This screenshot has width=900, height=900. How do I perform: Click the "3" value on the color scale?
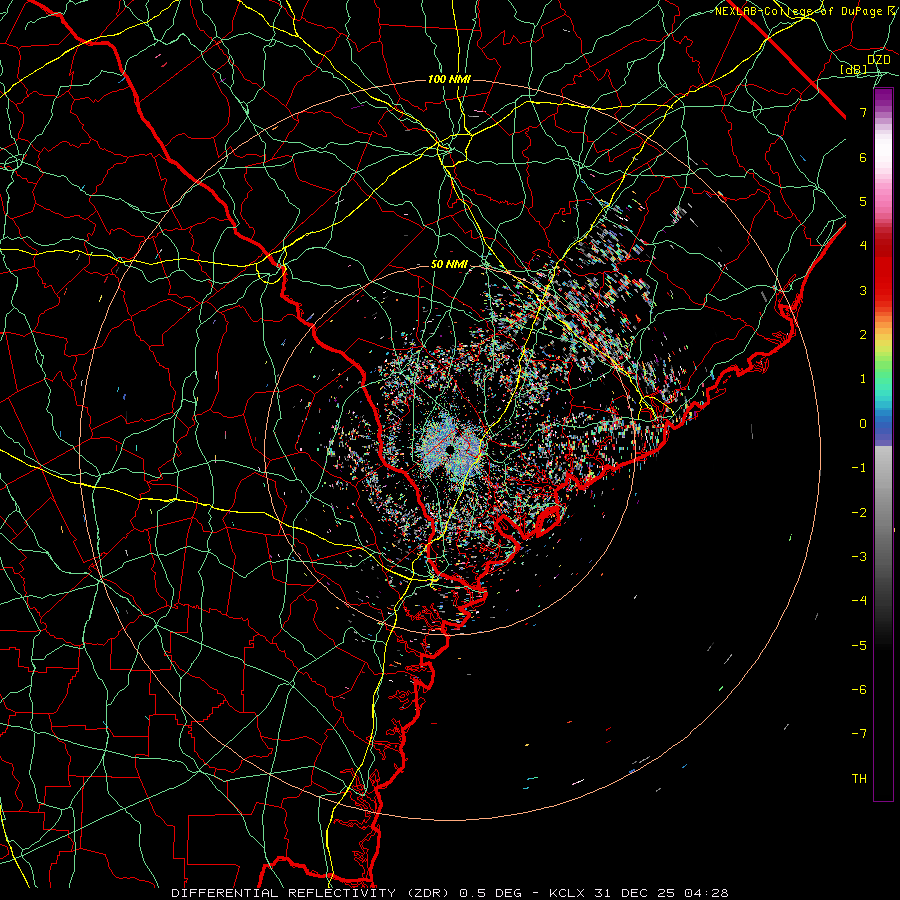click(863, 290)
